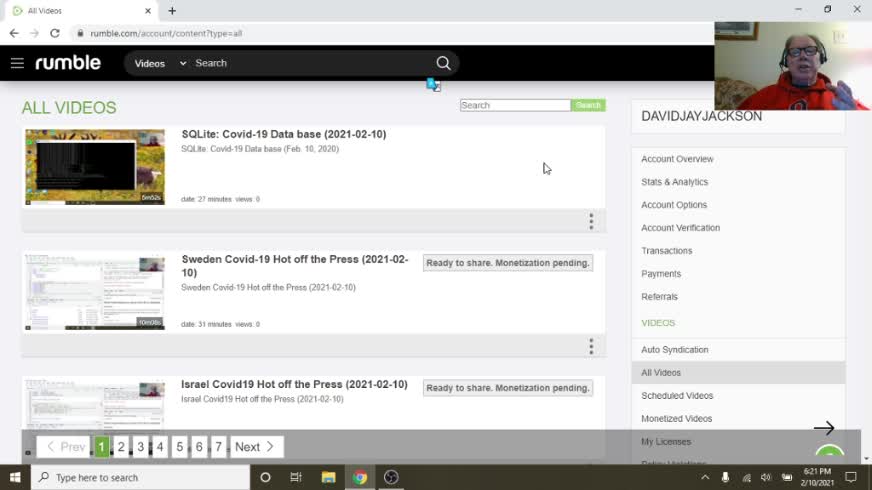872x490 pixels.
Task: Jump to page 6 in pagination
Action: [x=199, y=447]
